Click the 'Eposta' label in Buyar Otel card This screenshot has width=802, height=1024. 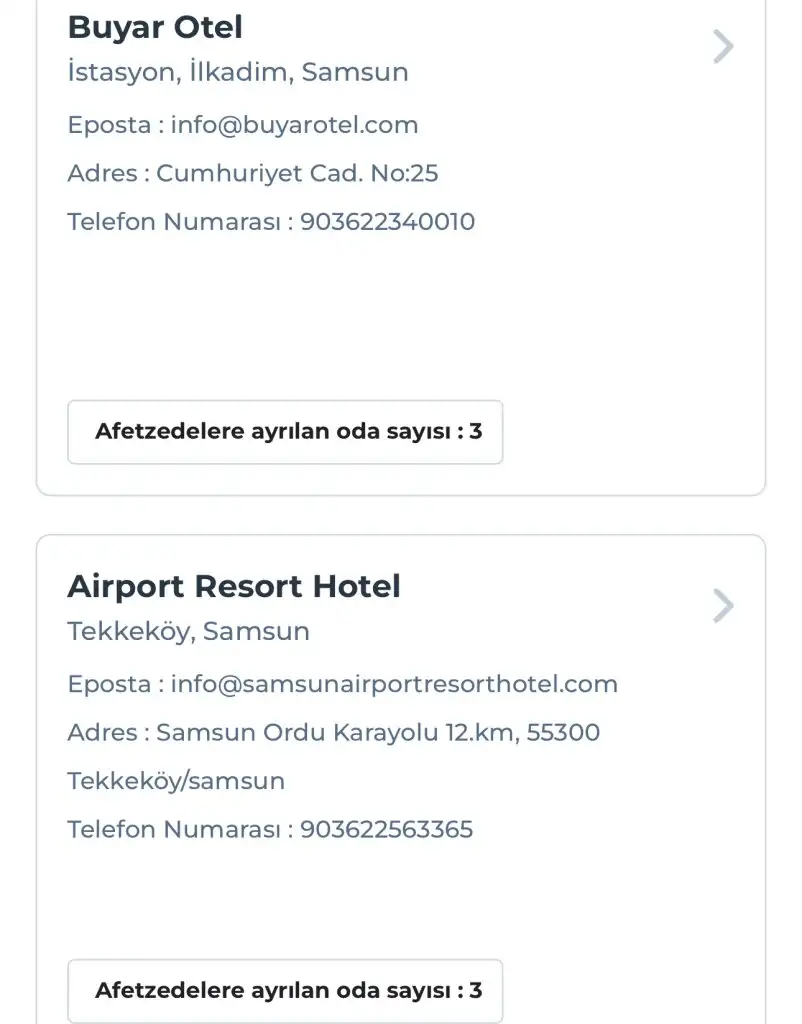(x=110, y=125)
